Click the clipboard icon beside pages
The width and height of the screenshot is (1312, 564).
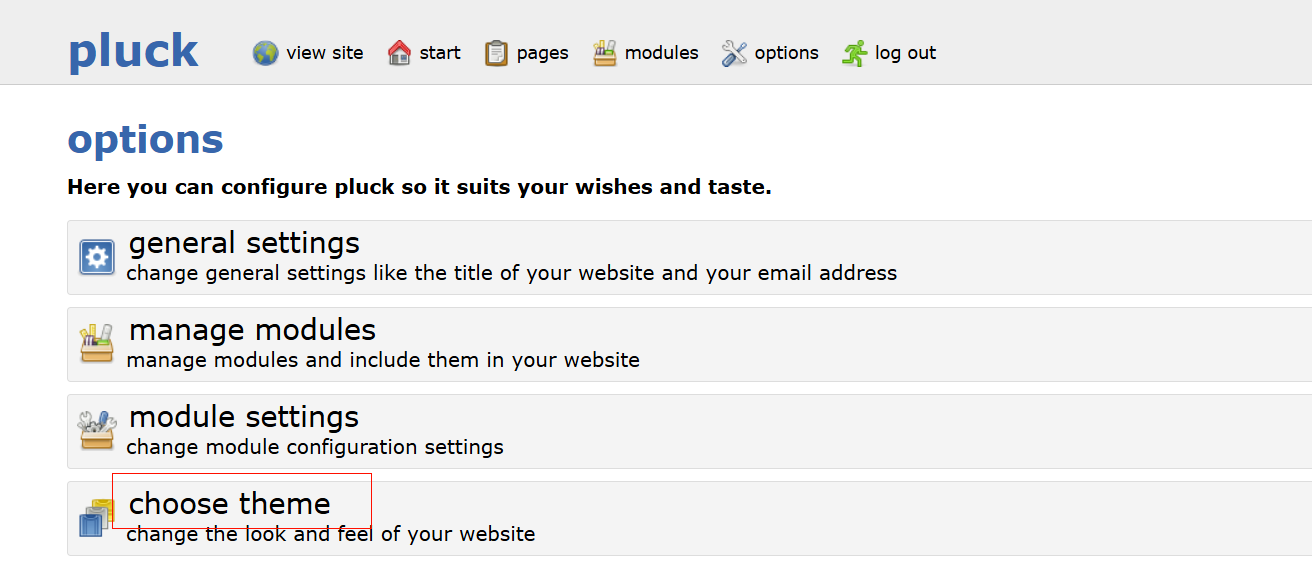click(496, 53)
